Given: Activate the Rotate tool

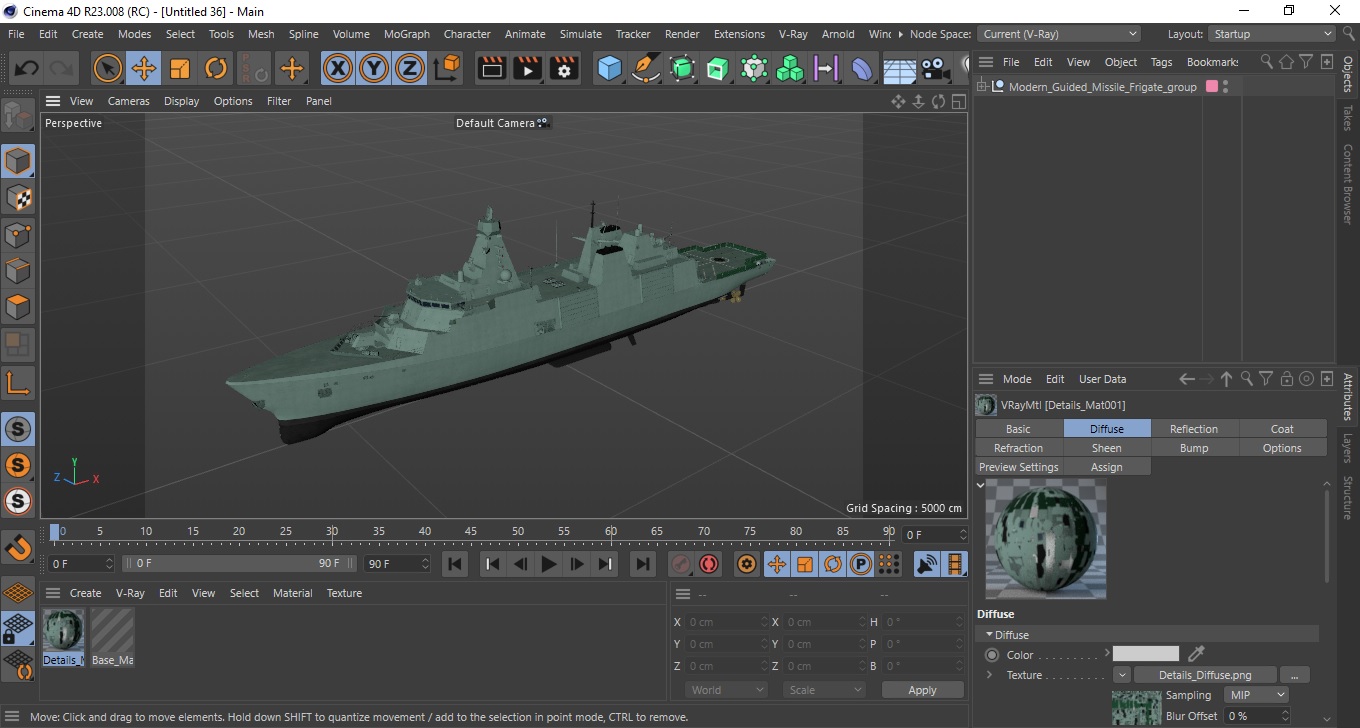Looking at the screenshot, I should pos(216,69).
